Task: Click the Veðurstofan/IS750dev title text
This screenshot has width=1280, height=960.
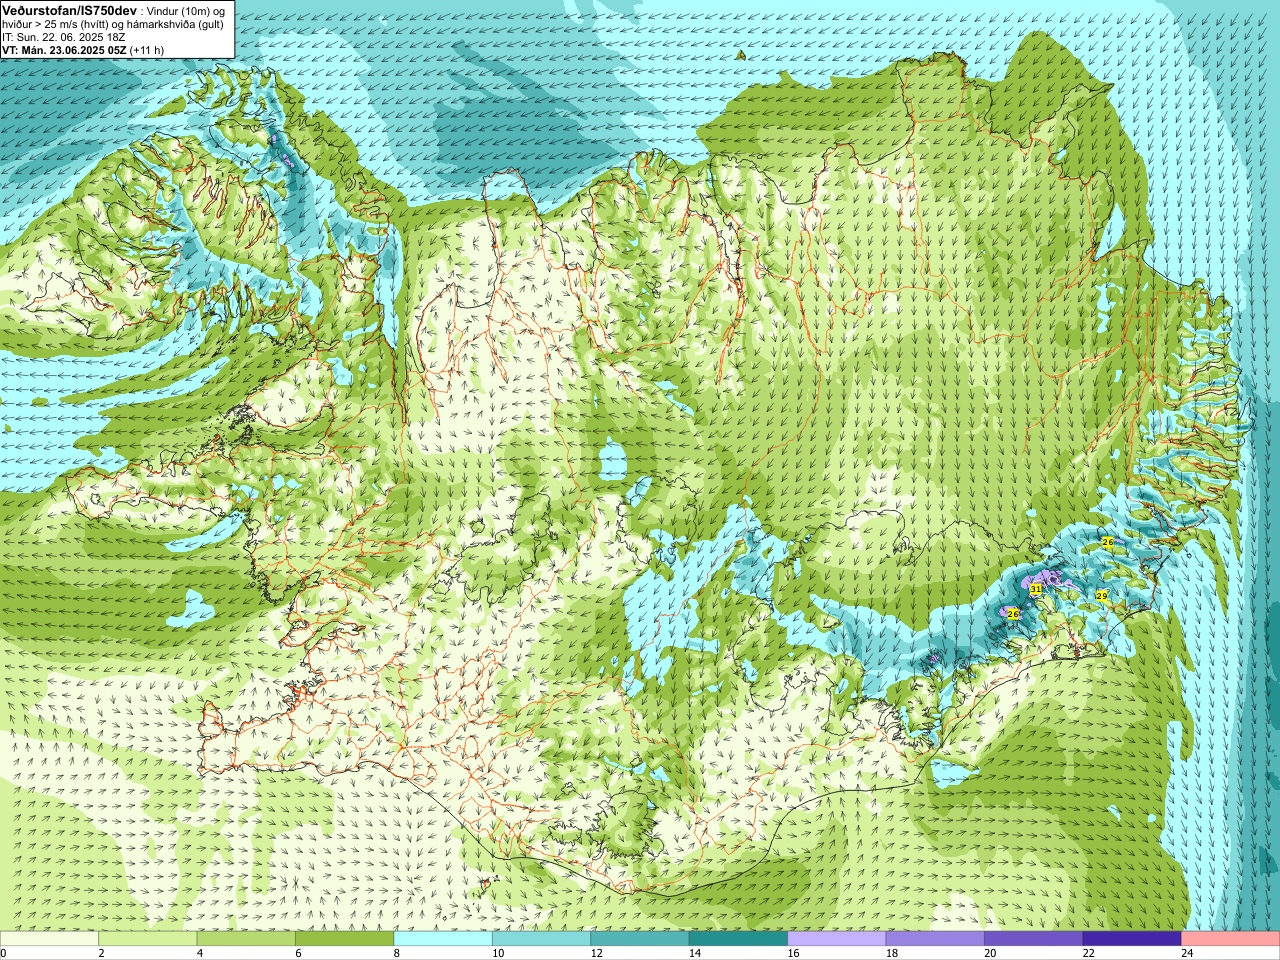Action: [x=69, y=9]
